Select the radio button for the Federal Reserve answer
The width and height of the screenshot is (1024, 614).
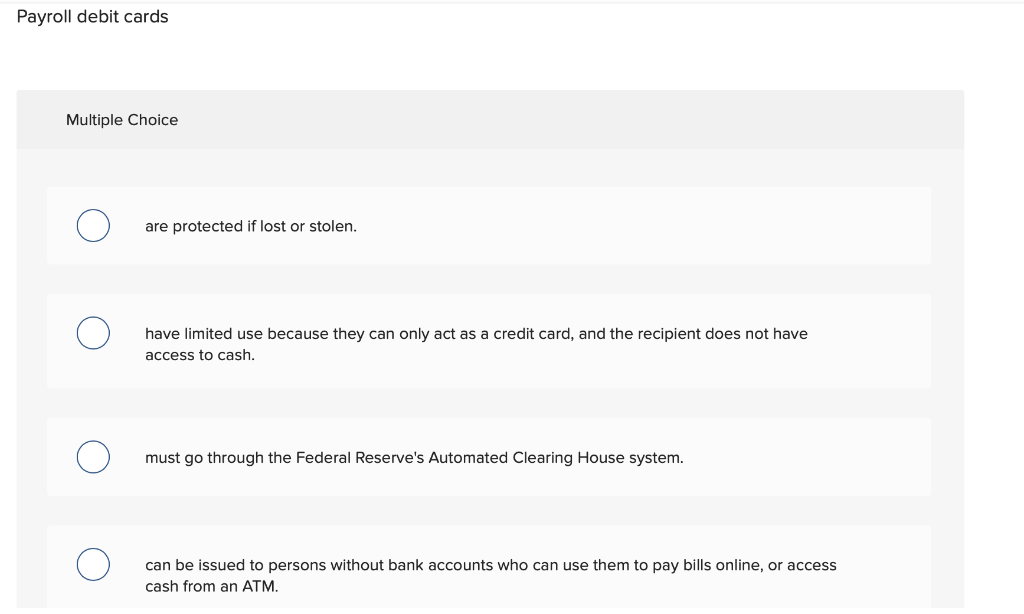pos(93,457)
